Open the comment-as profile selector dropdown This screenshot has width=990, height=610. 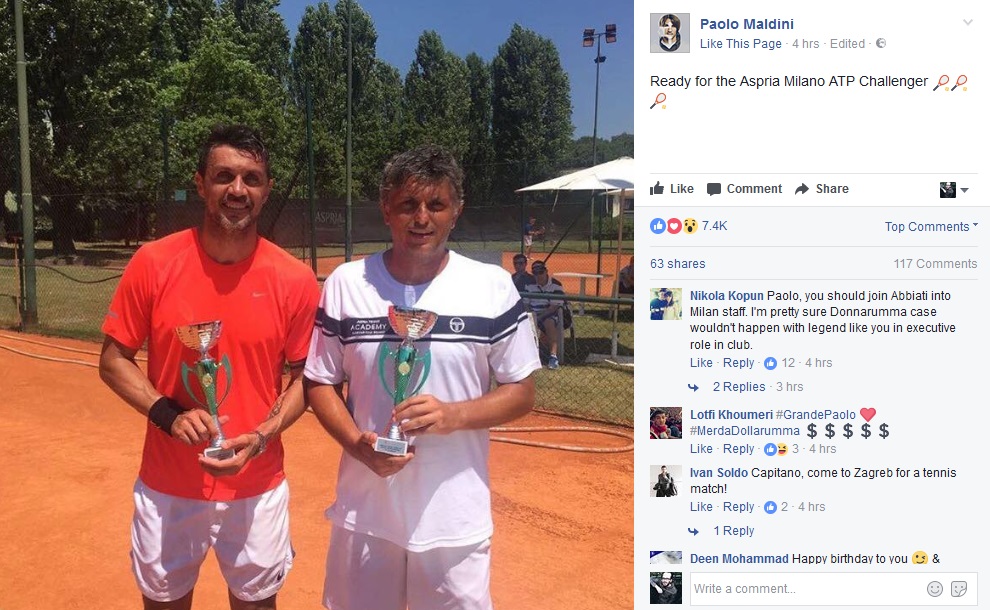tap(954, 189)
